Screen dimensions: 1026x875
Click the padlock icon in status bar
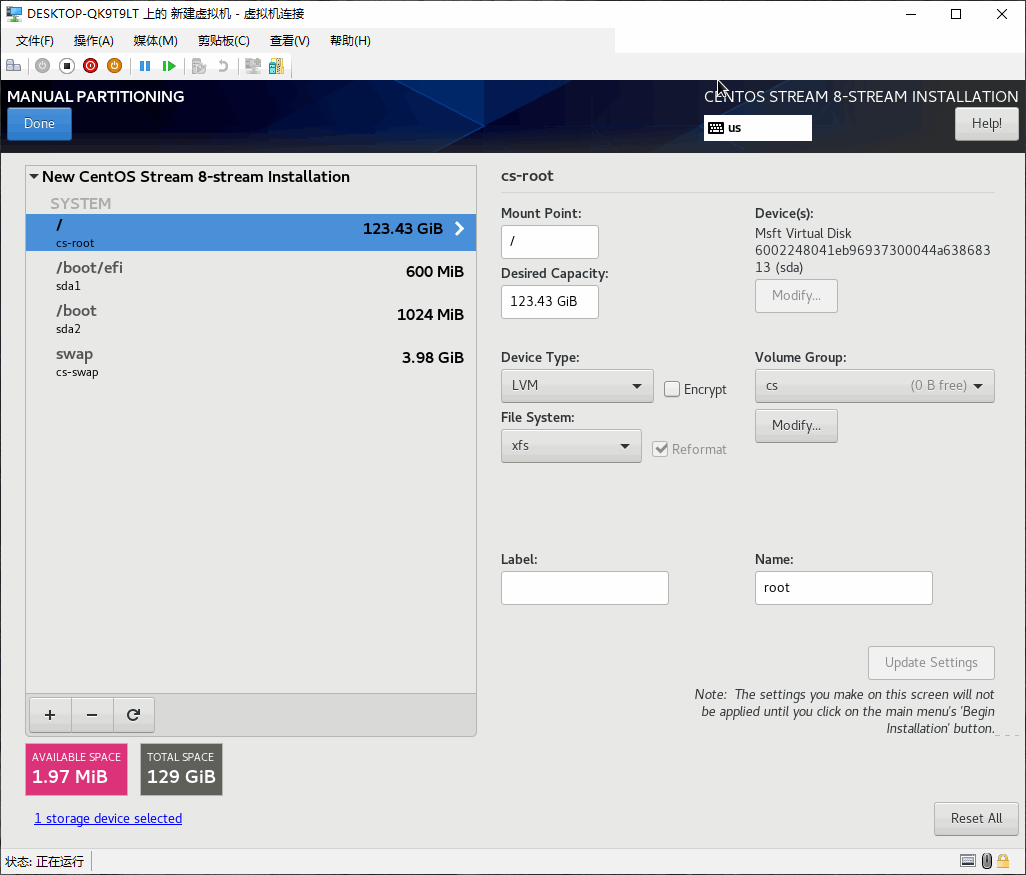click(1003, 861)
